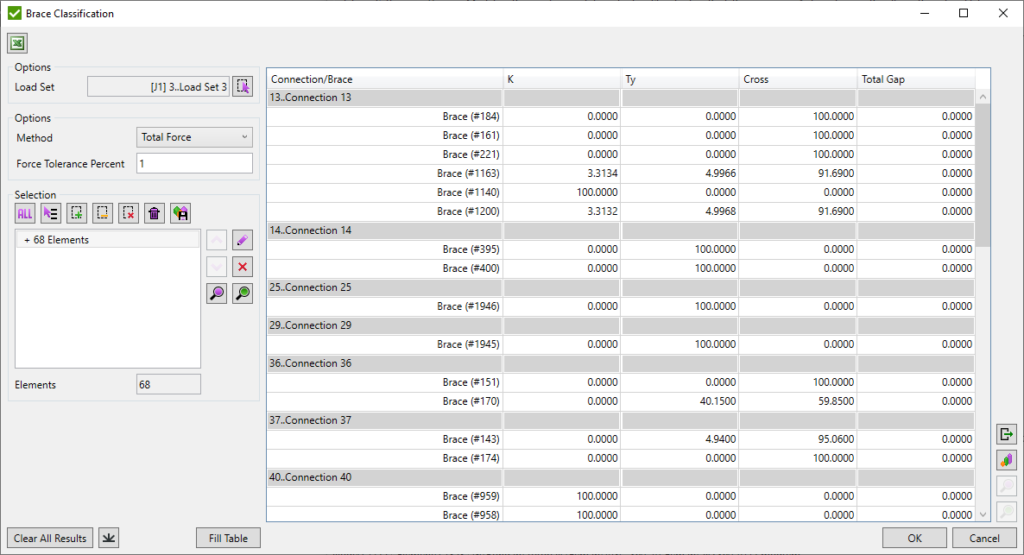The height and width of the screenshot is (555, 1024).
Task: Click the purple pencil edit icon
Action: coord(242,240)
